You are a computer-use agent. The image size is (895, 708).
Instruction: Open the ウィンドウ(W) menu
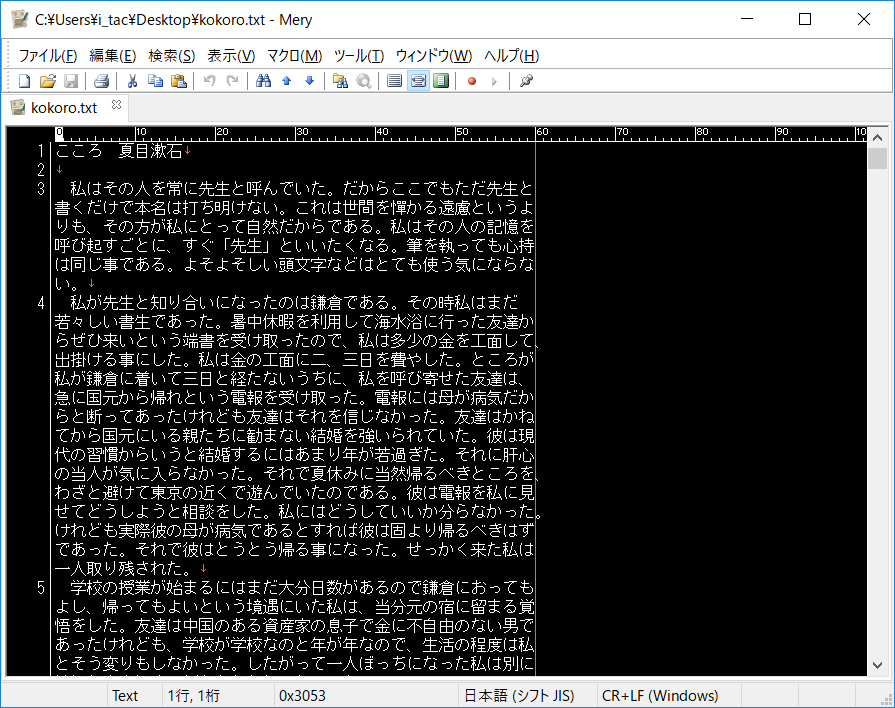click(434, 55)
